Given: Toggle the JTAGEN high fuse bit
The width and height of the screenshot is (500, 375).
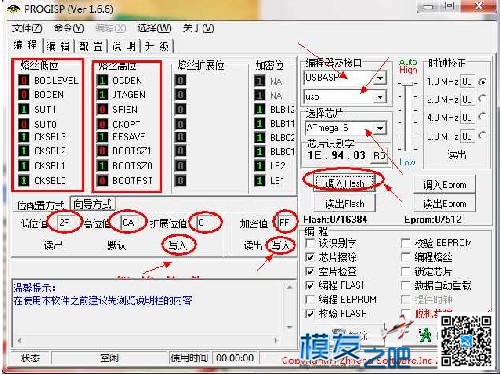Looking at the screenshot, I should tap(102, 95).
